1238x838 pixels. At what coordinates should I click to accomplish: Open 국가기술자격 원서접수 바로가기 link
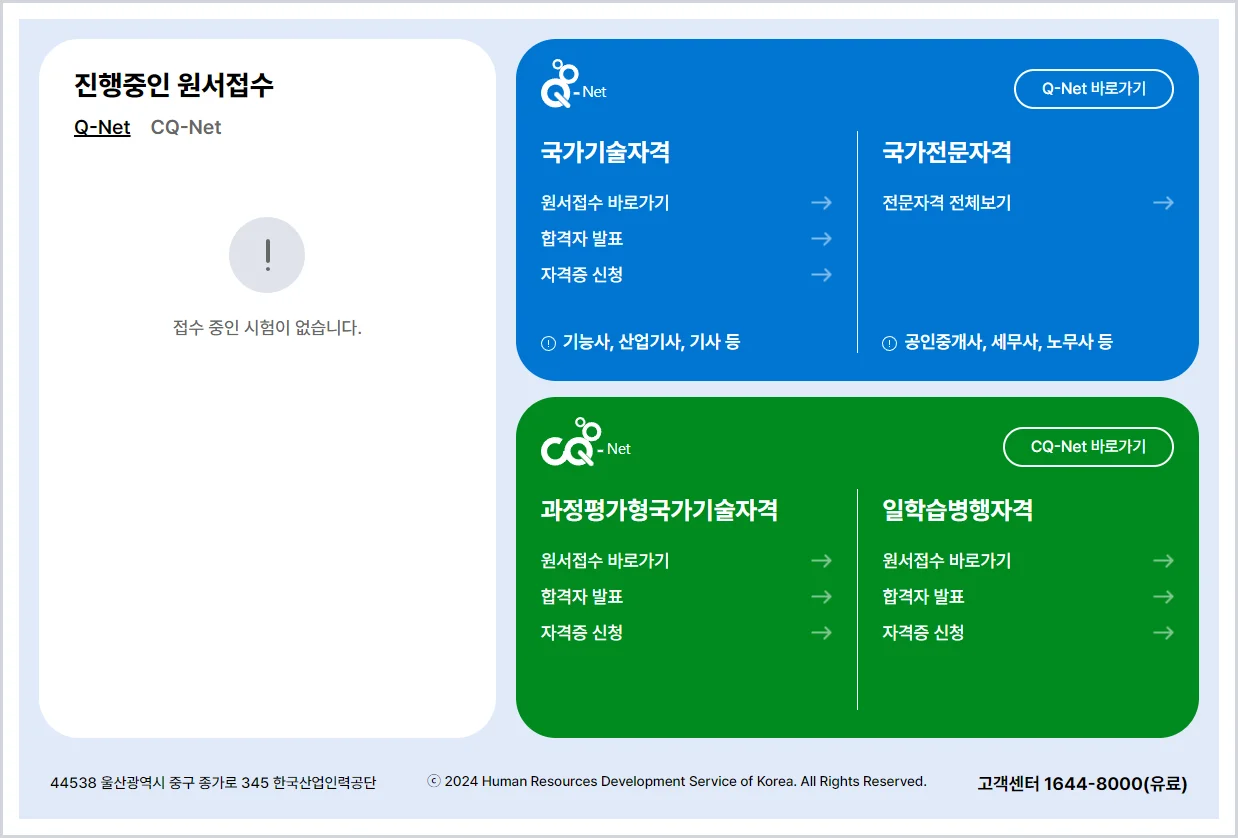605,203
